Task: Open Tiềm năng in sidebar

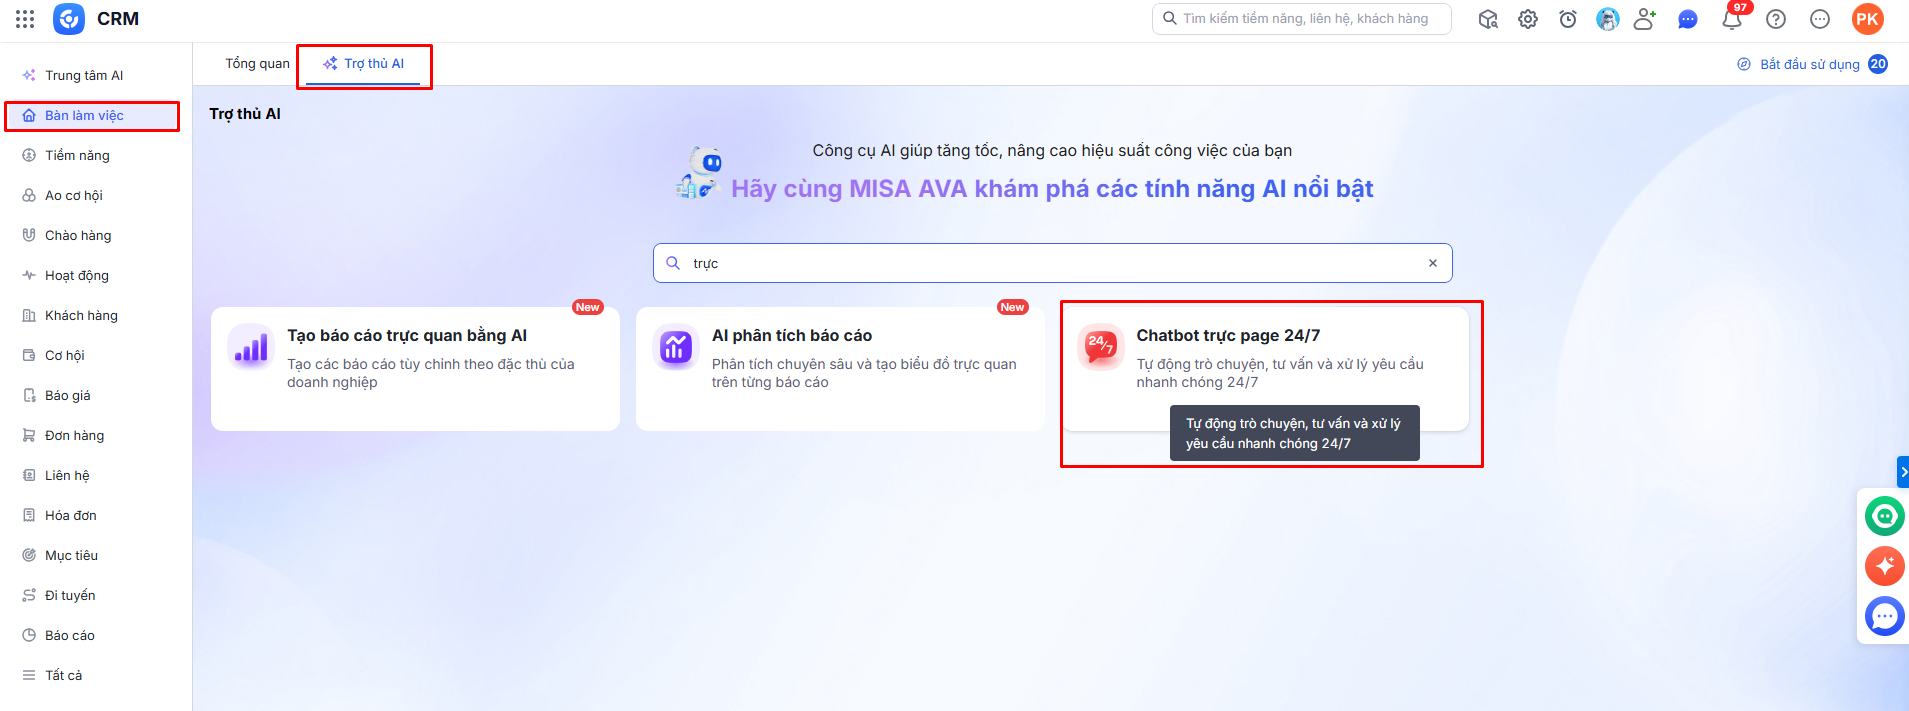Action: (x=96, y=155)
